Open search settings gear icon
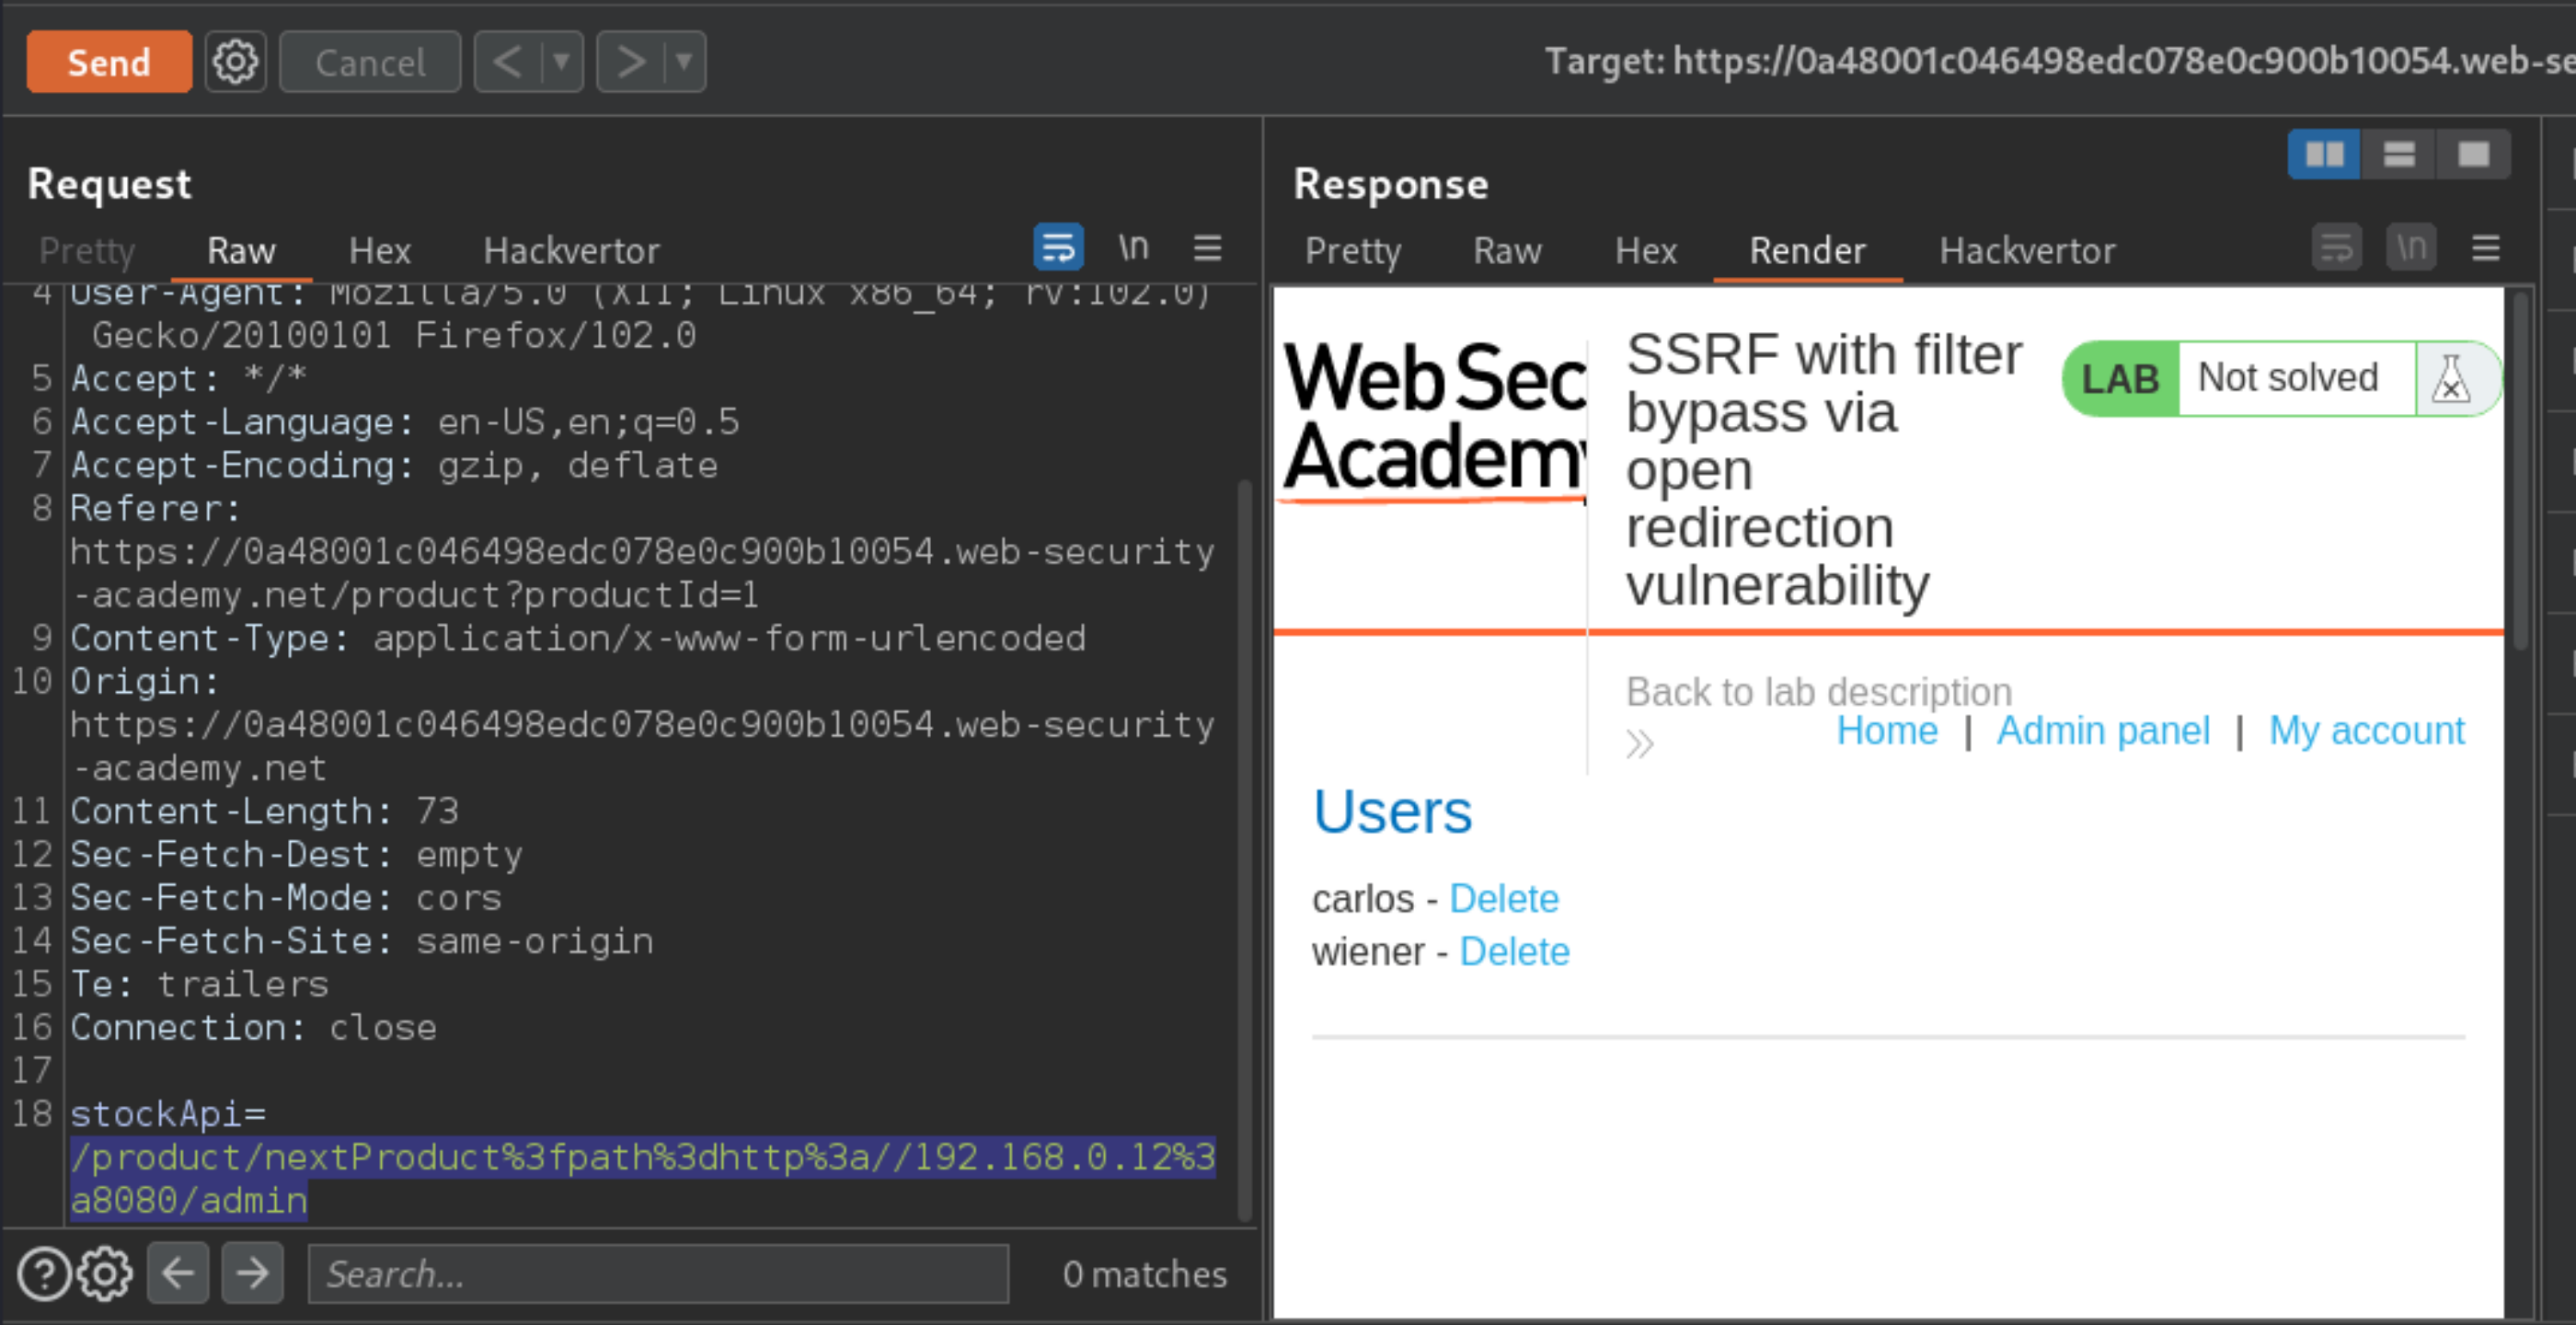This screenshot has height=1325, width=2576. tap(105, 1274)
